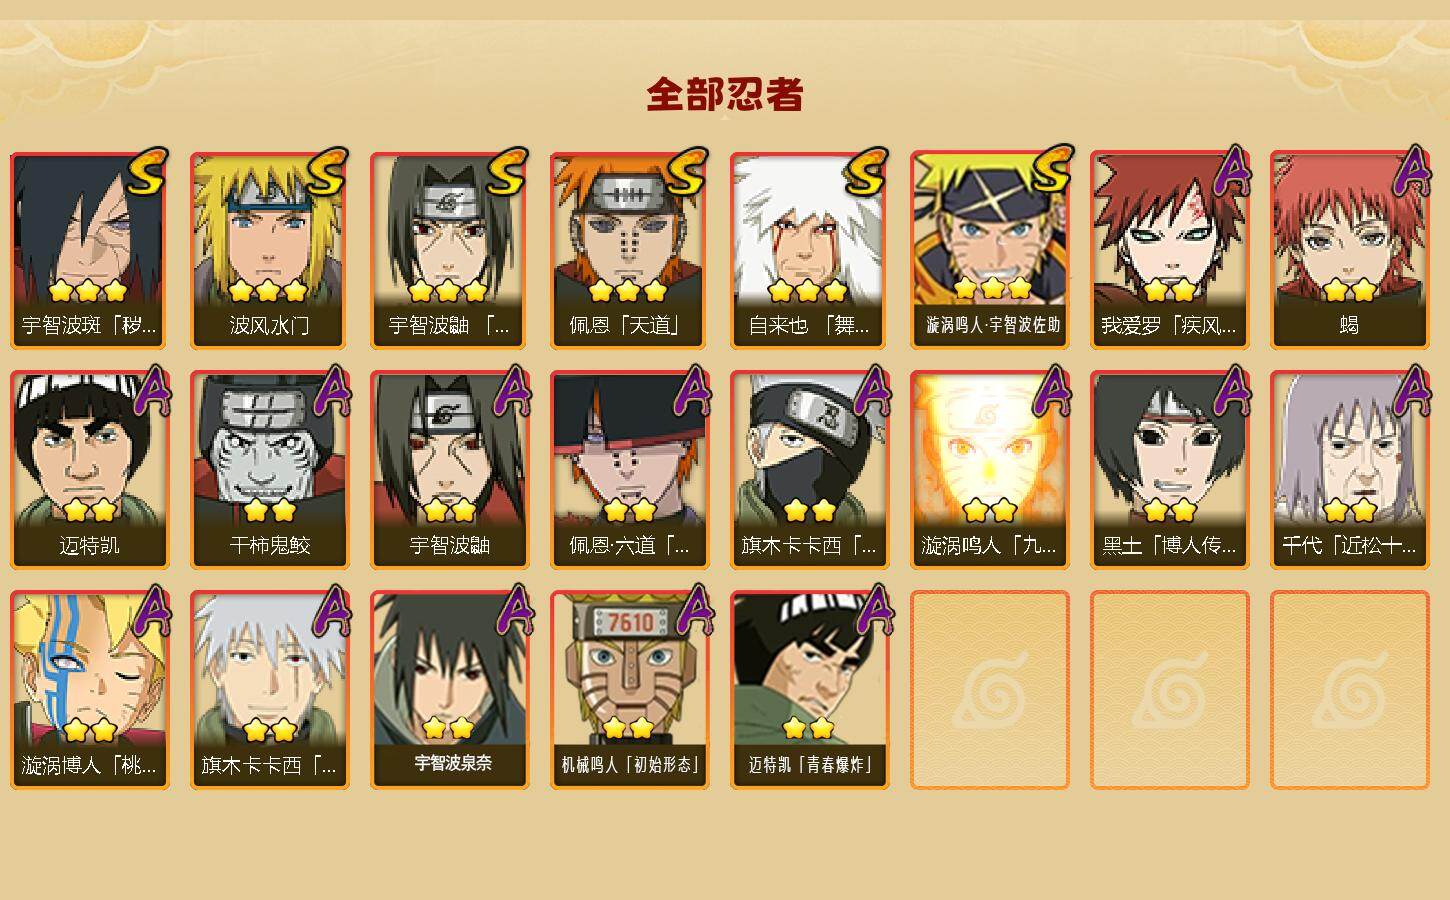Select the 黑土「博人传」ninja card
This screenshot has height=900, width=1450.
tap(1170, 470)
